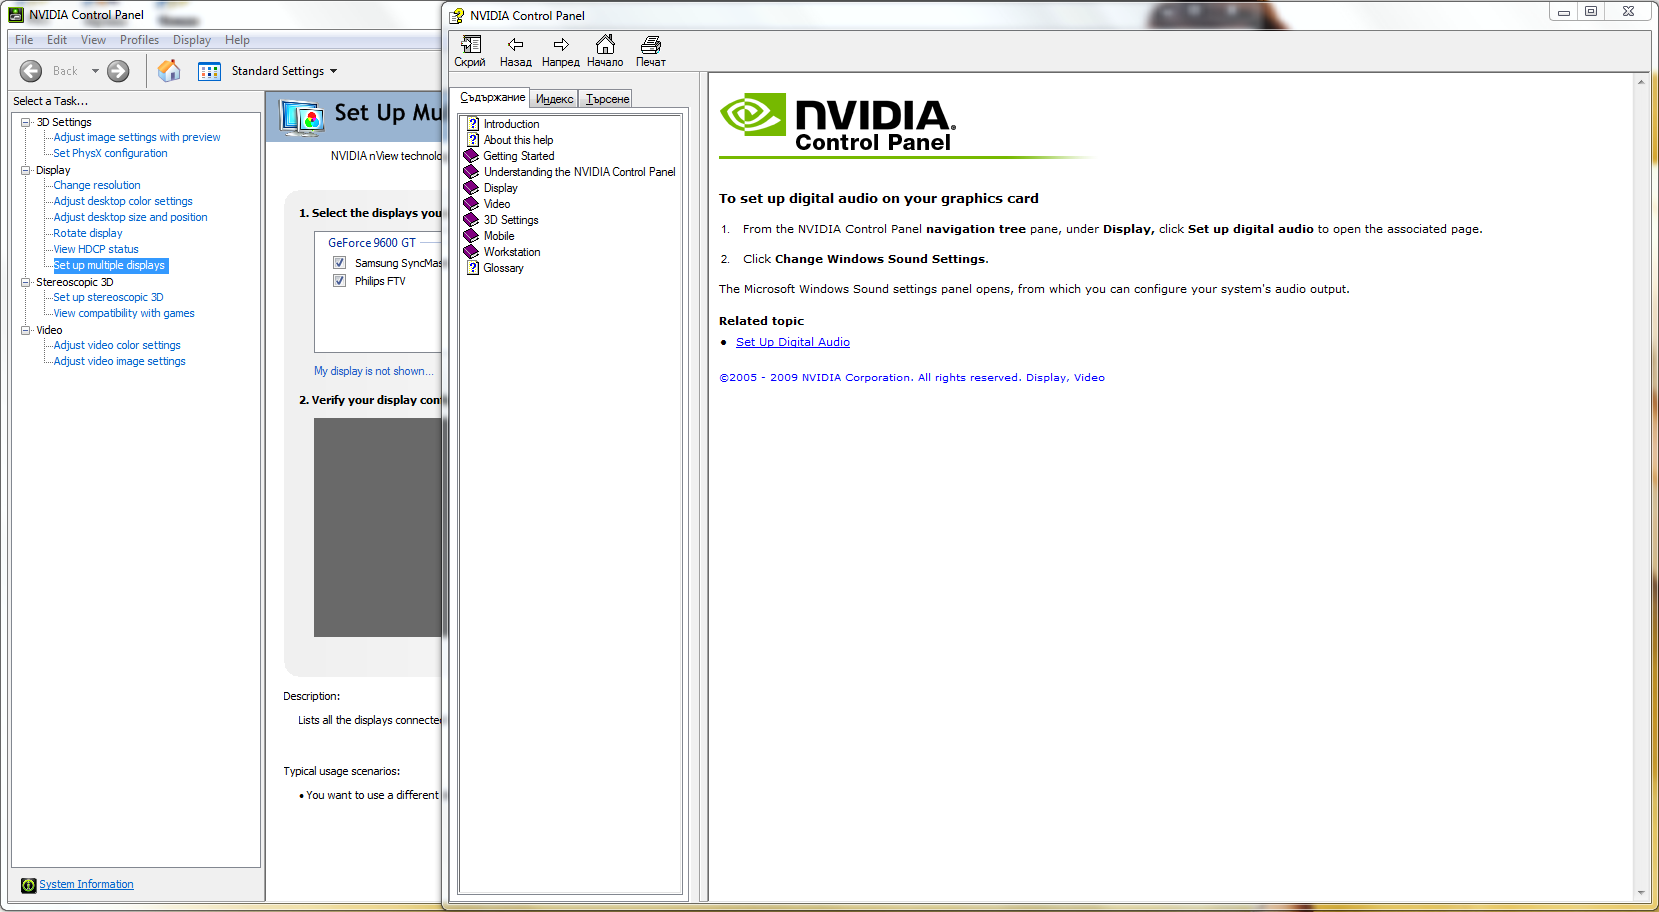This screenshot has height=912, width=1659.
Task: Click the Forward arrow in NVIDIA Control Panel
Action: pos(118,71)
